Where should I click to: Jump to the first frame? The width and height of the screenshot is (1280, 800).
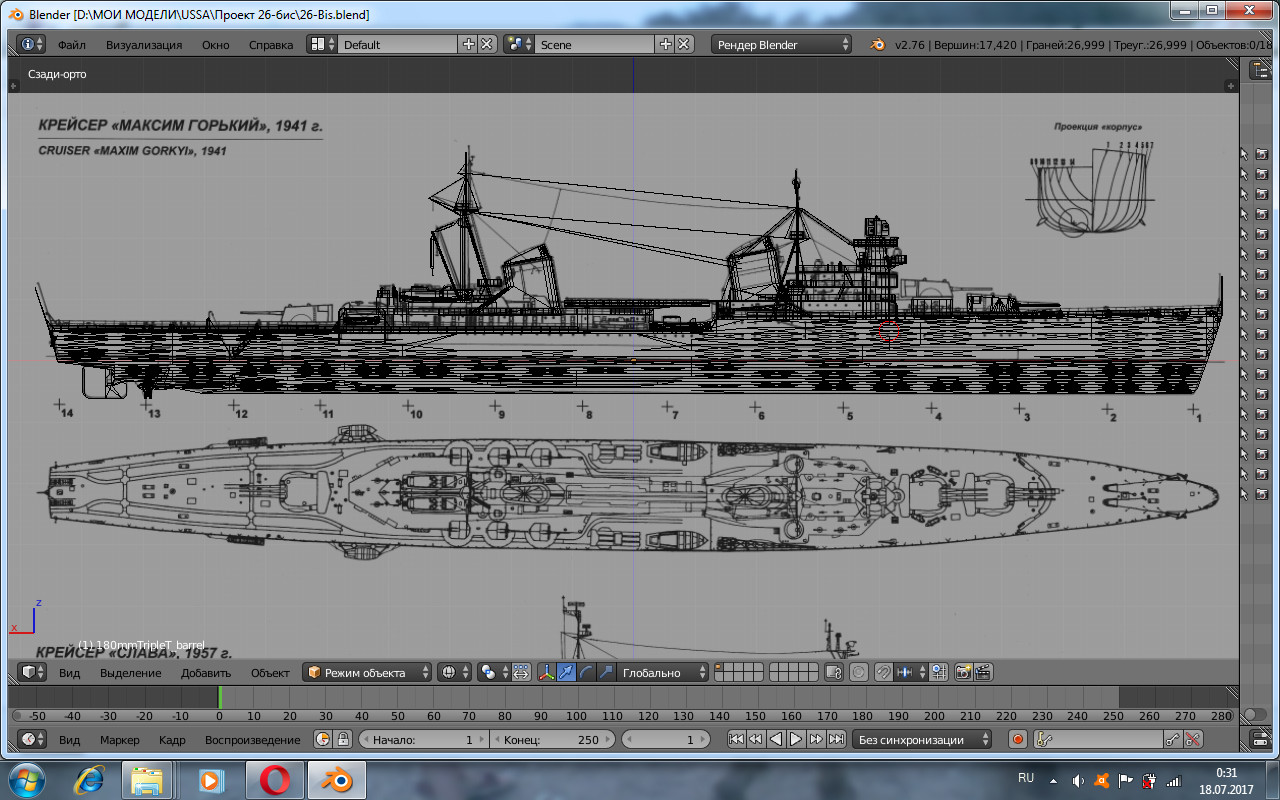(736, 739)
